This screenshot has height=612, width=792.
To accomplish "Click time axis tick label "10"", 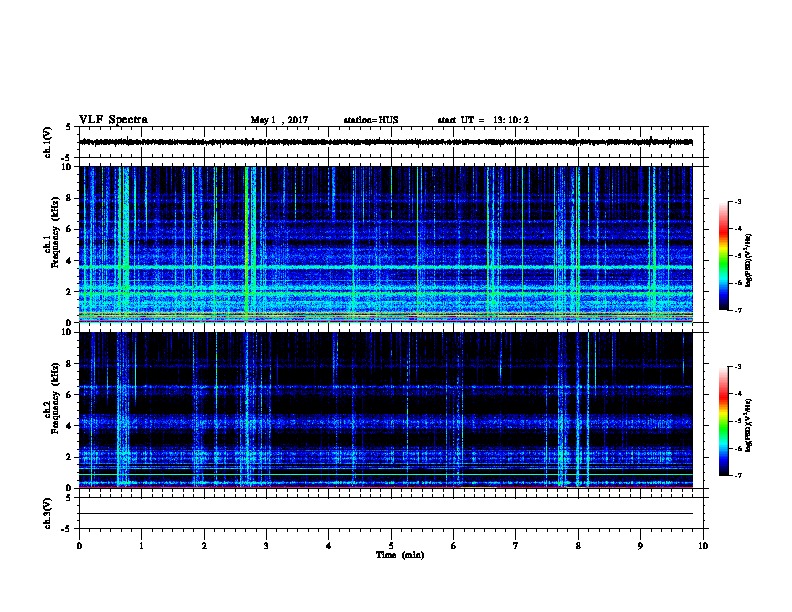I will coord(703,545).
